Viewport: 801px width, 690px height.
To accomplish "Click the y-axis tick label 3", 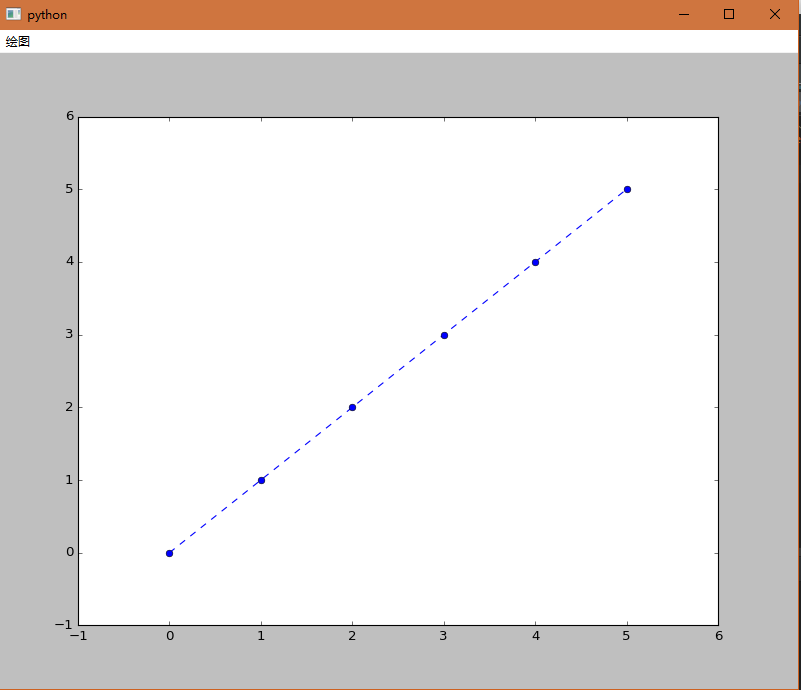I will coord(70,334).
